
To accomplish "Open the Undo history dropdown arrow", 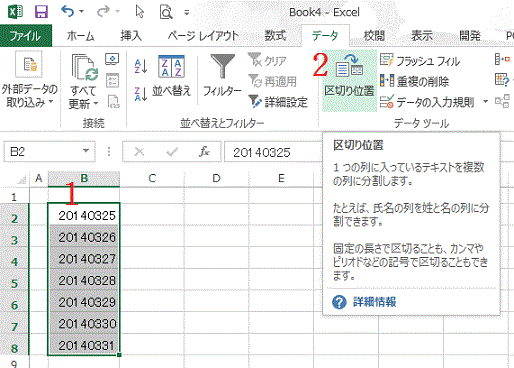I will [x=81, y=12].
